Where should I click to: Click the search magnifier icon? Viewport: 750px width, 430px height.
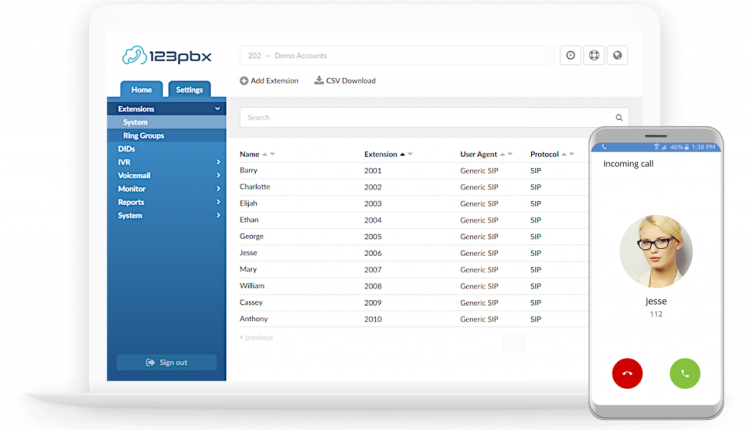coord(619,118)
